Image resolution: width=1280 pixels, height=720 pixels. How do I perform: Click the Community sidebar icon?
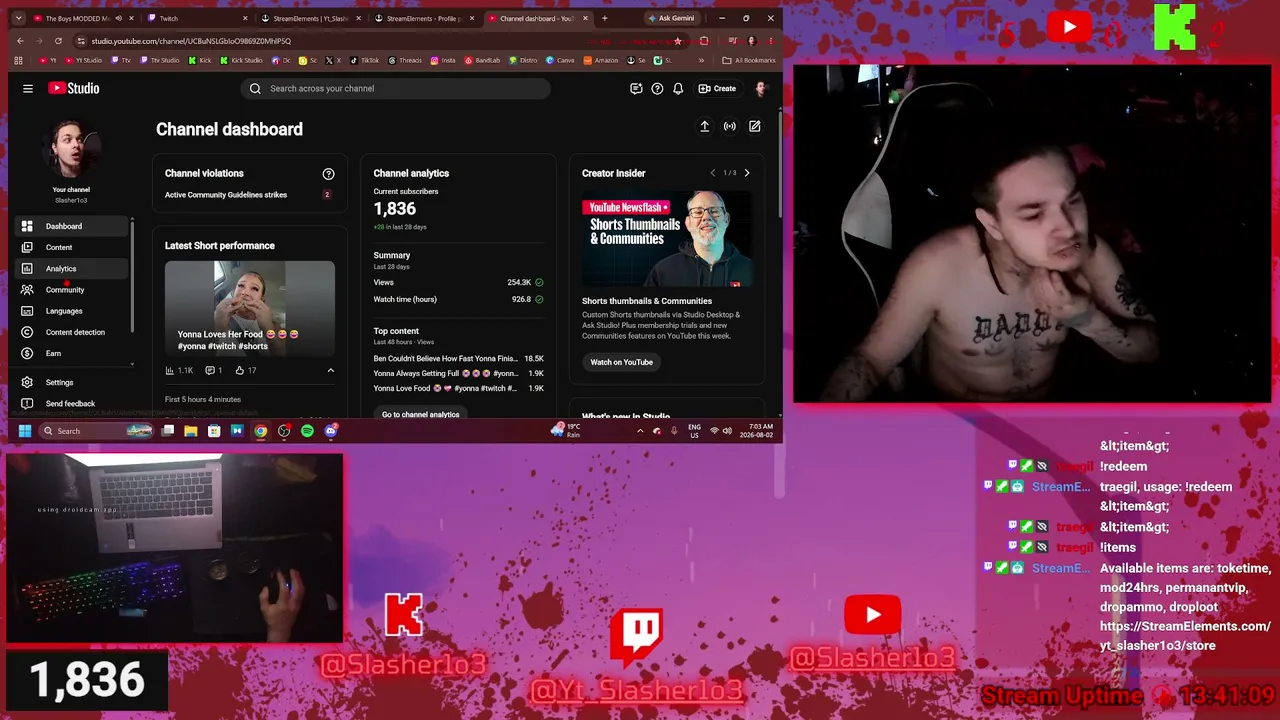point(27,290)
